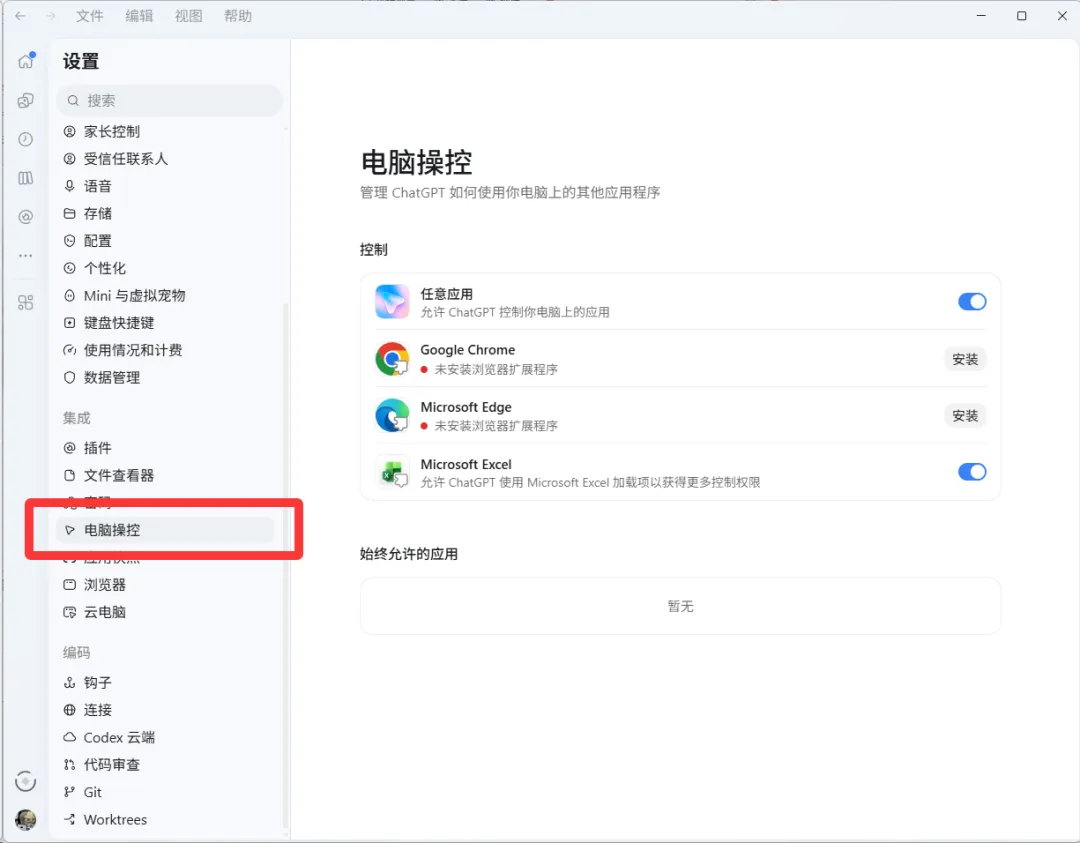Open the 编辑 menu
The width and height of the screenshot is (1080, 843).
pos(139,16)
